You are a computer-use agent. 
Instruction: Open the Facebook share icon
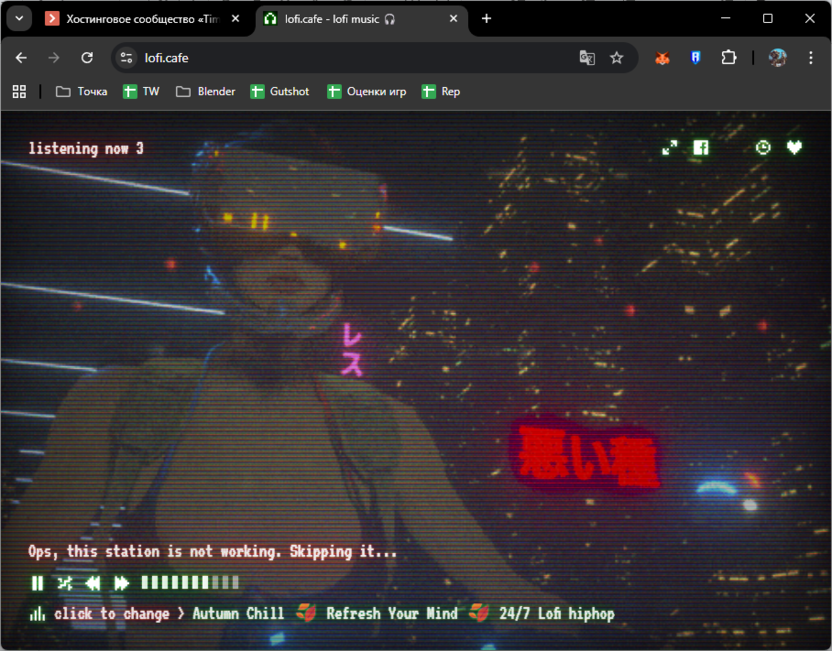pyautogui.click(x=701, y=147)
